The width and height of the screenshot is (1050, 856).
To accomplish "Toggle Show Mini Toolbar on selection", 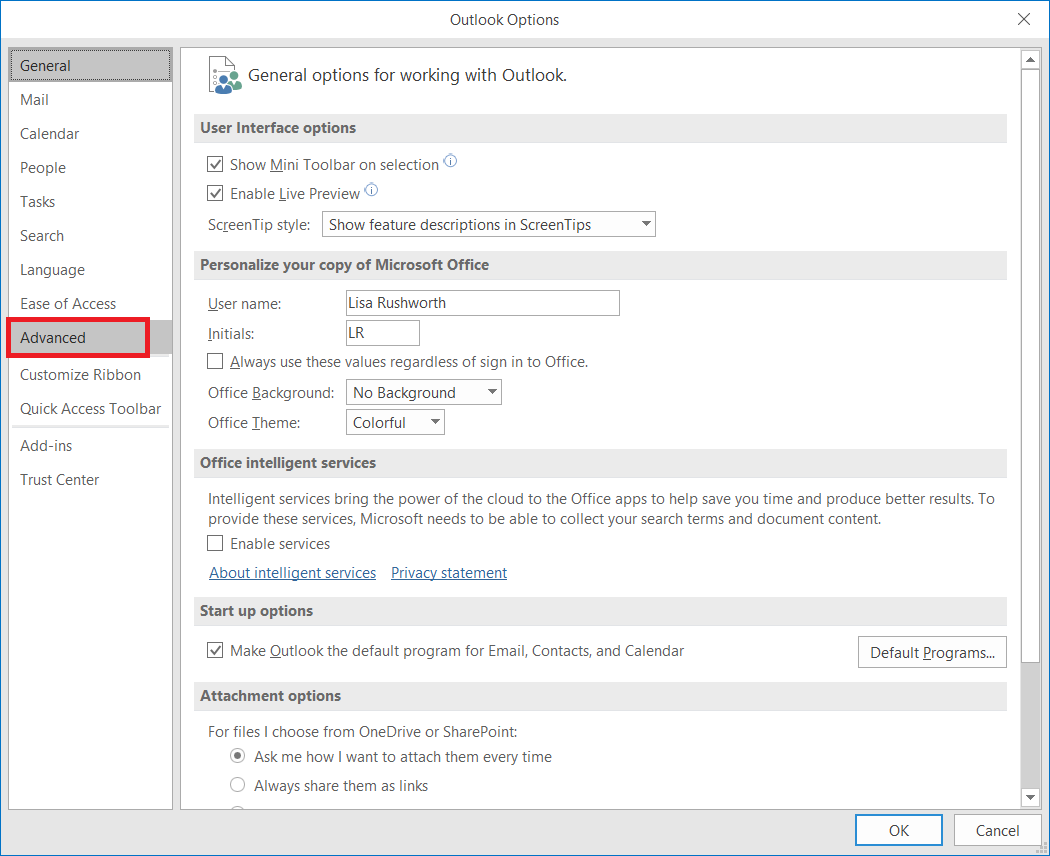I will click(215, 164).
